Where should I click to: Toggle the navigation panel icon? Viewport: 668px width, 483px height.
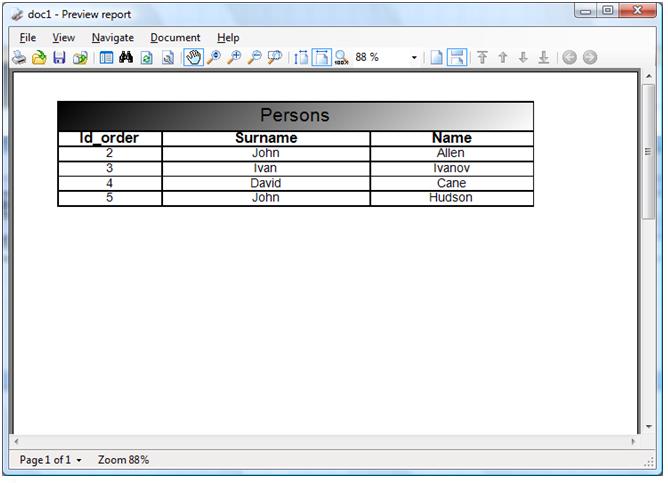point(106,58)
